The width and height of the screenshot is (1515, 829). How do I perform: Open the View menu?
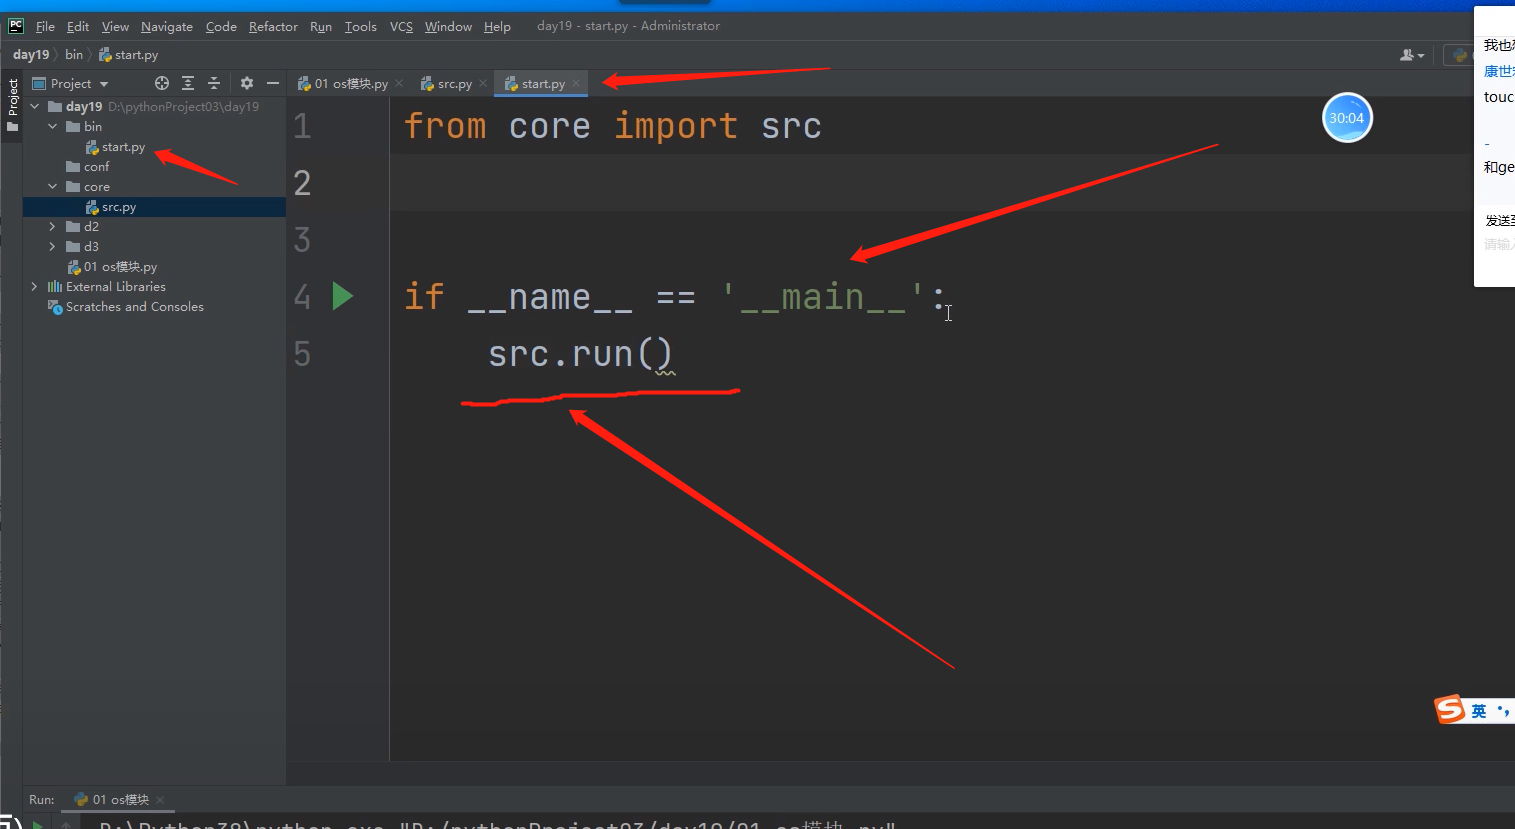tap(115, 26)
